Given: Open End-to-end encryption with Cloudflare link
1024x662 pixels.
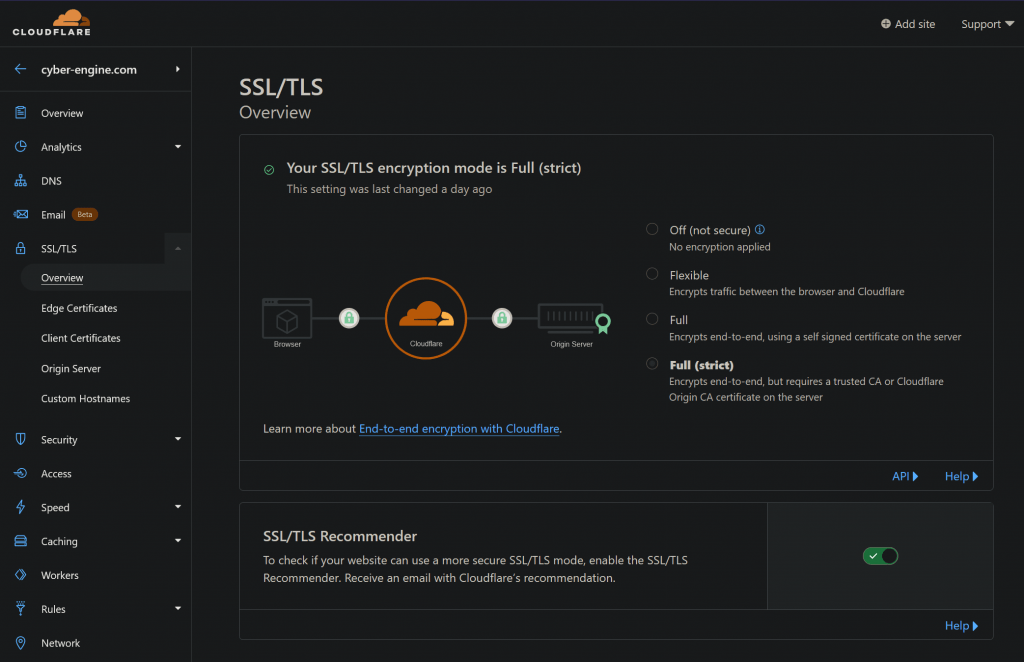Looking at the screenshot, I should tap(459, 429).
